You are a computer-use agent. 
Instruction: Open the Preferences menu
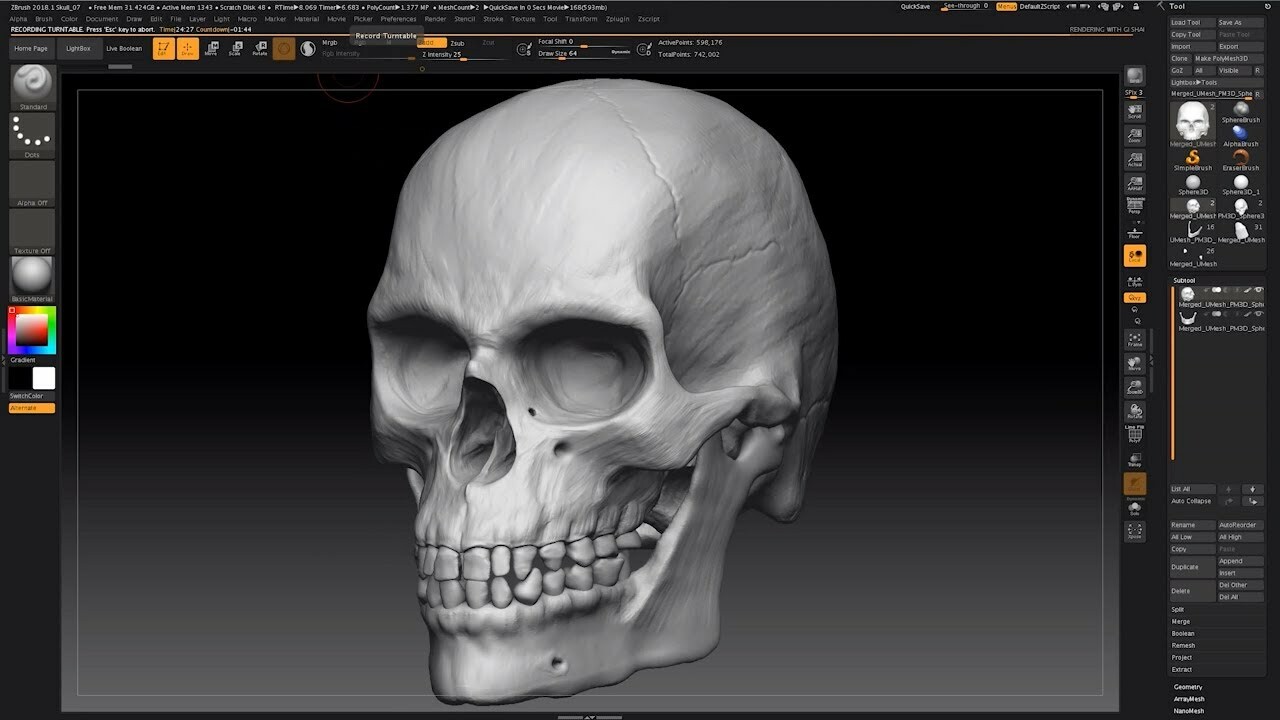pyautogui.click(x=399, y=18)
